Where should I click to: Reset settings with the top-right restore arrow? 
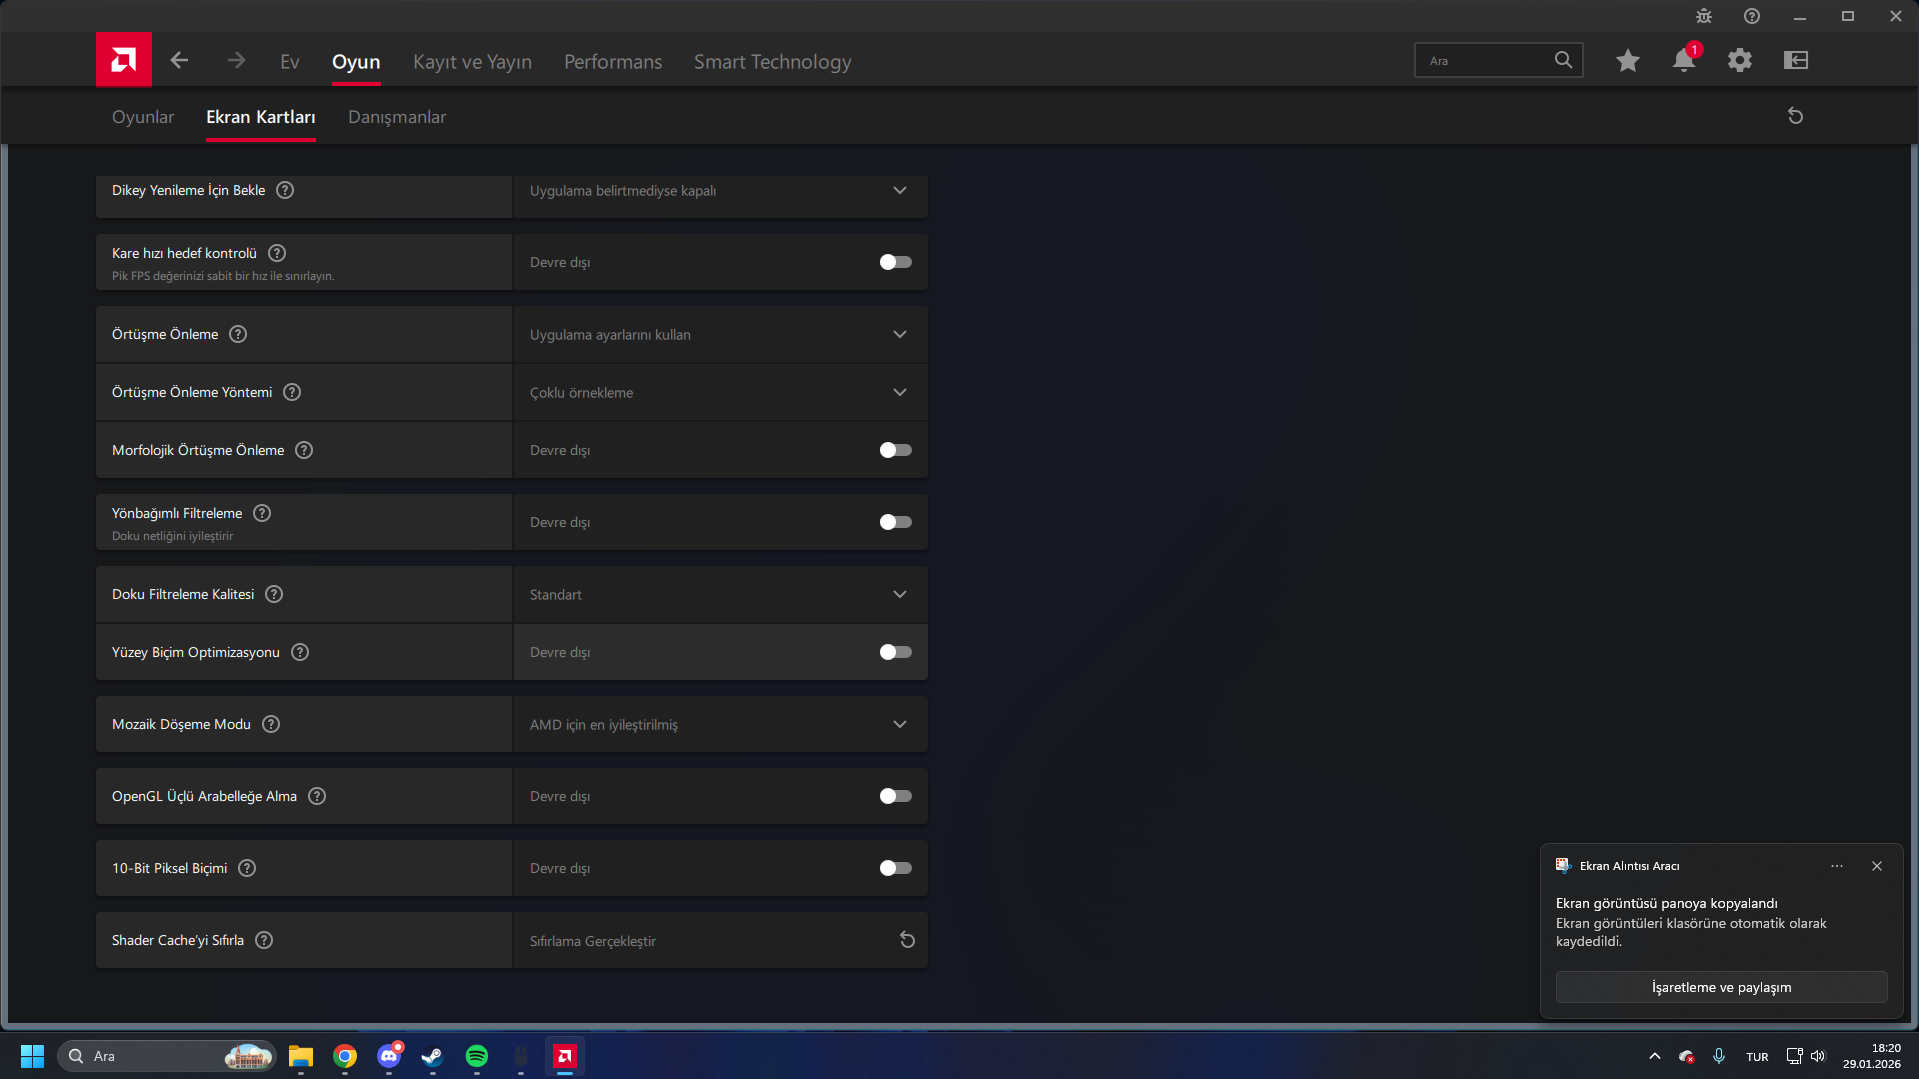tap(1796, 116)
